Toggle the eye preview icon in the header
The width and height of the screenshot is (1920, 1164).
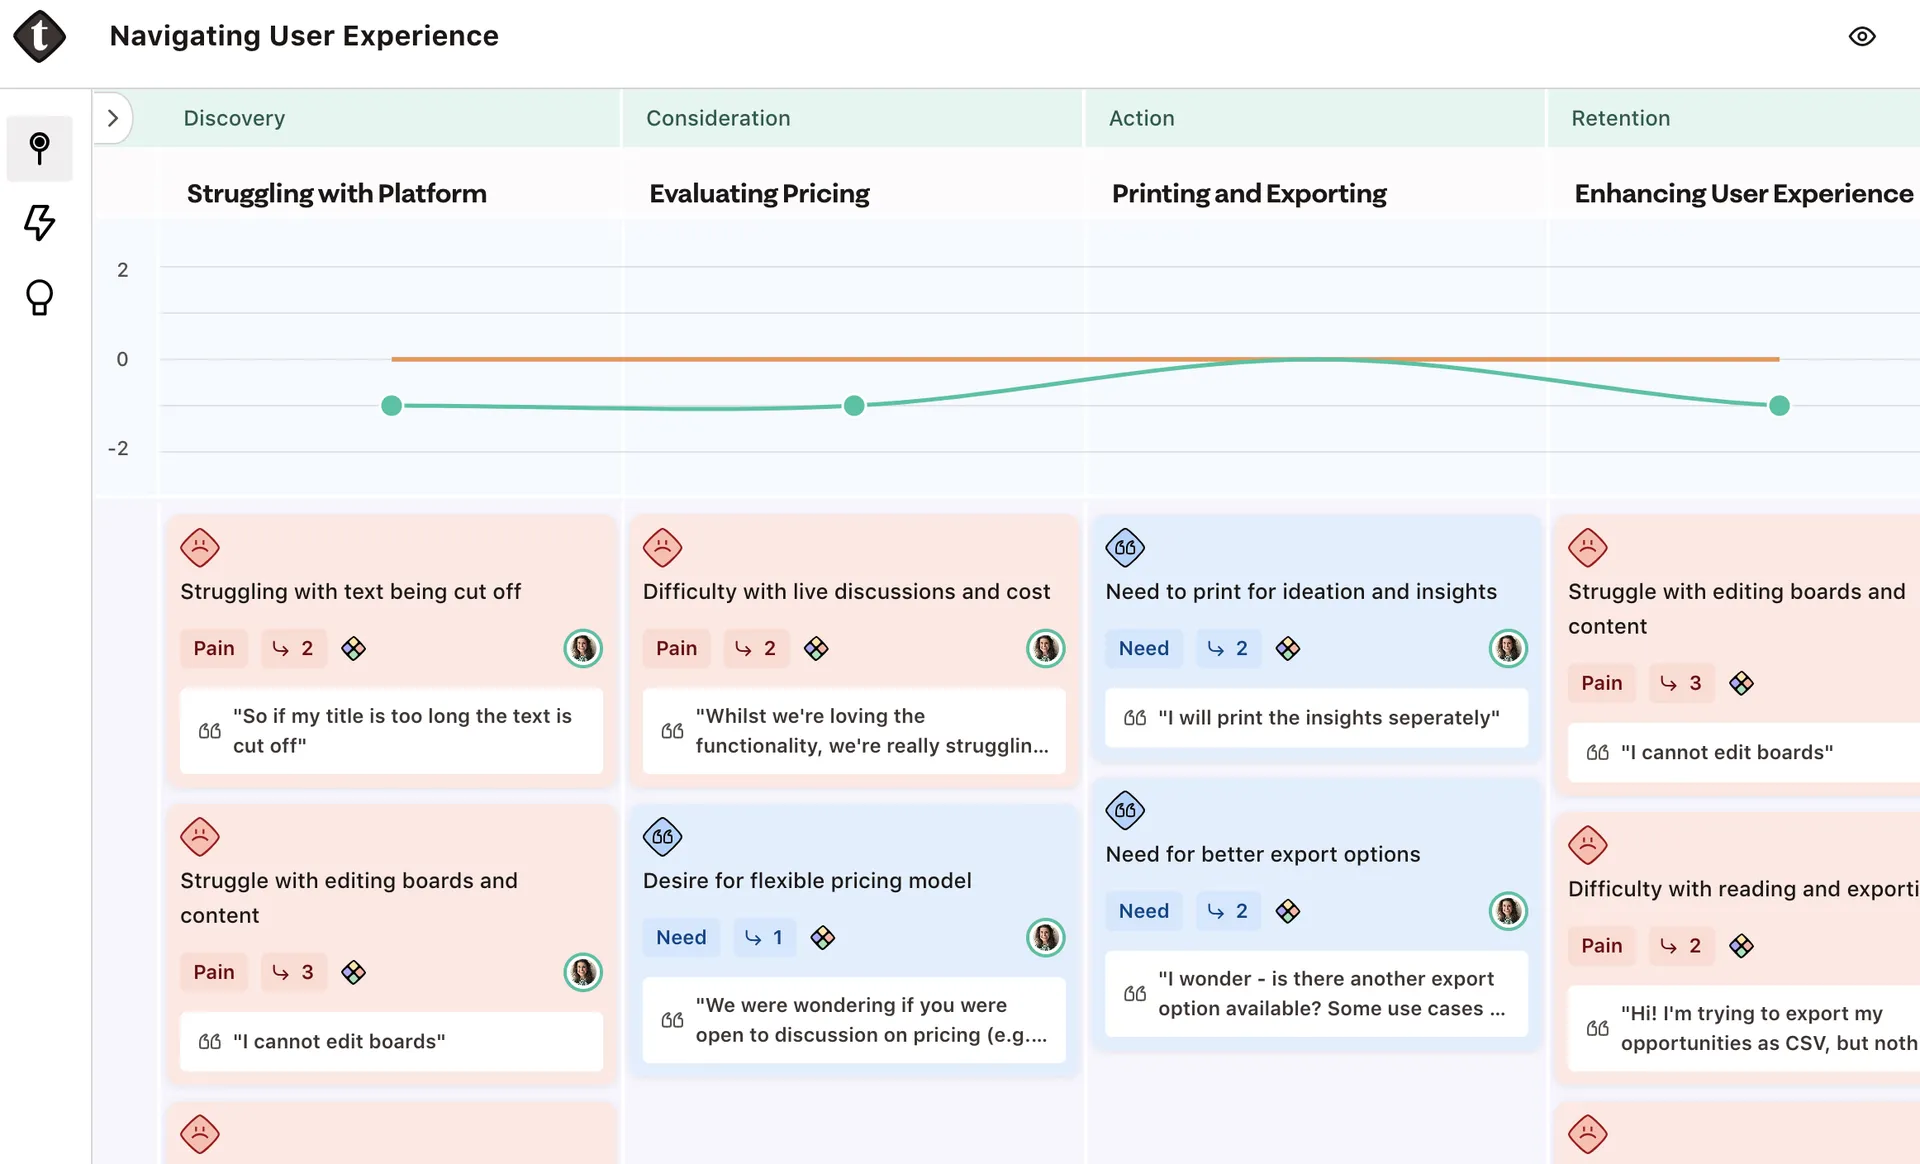pos(1861,37)
